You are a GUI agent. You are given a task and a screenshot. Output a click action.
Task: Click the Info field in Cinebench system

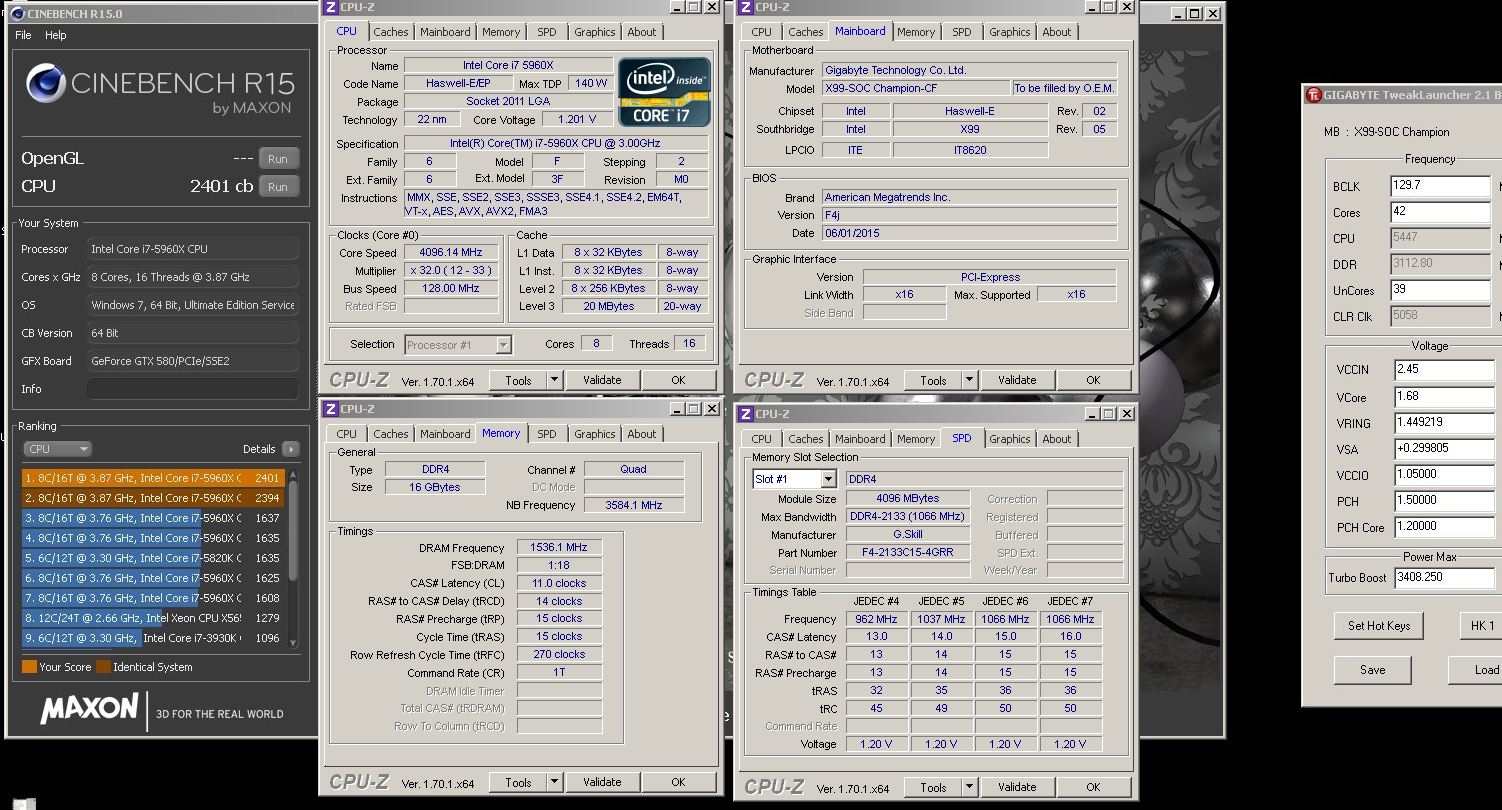(x=192, y=389)
